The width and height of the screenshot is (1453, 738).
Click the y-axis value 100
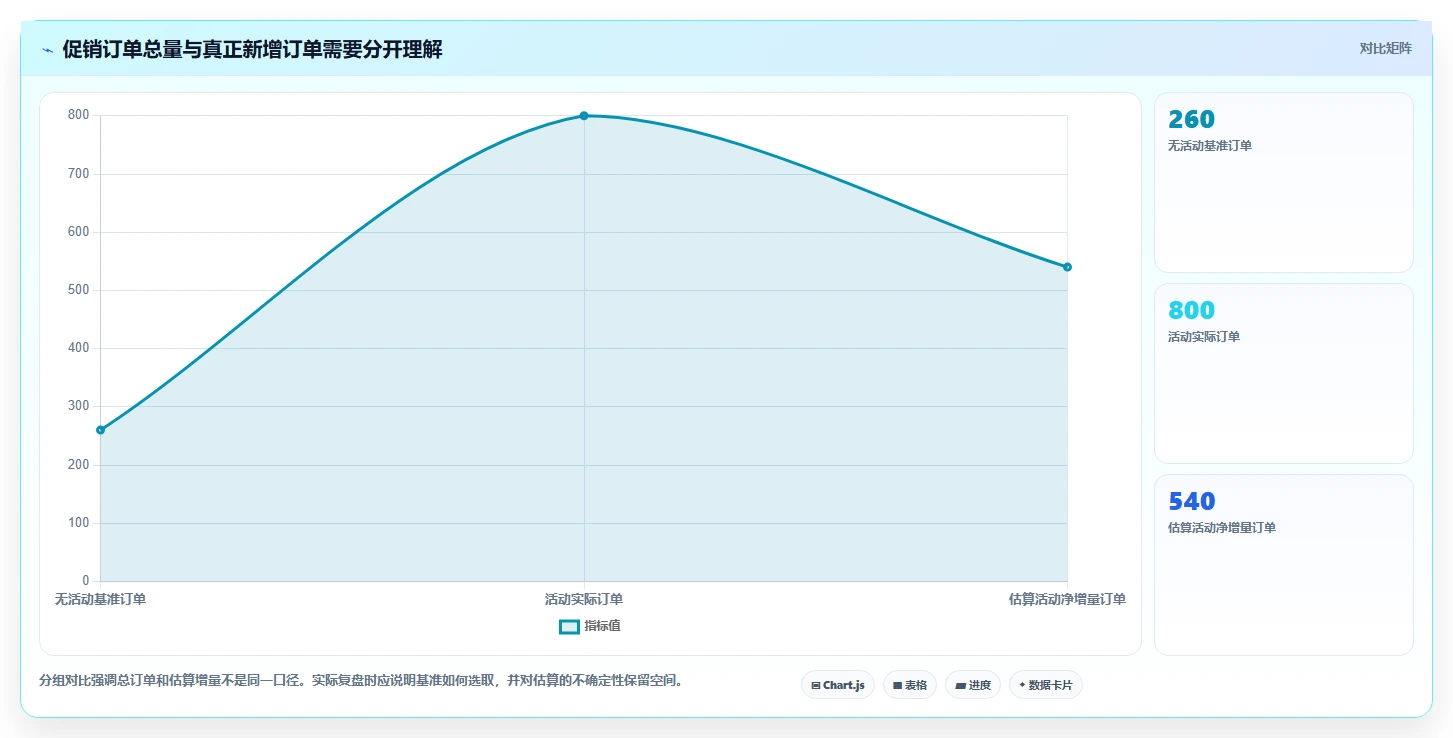click(x=79, y=523)
